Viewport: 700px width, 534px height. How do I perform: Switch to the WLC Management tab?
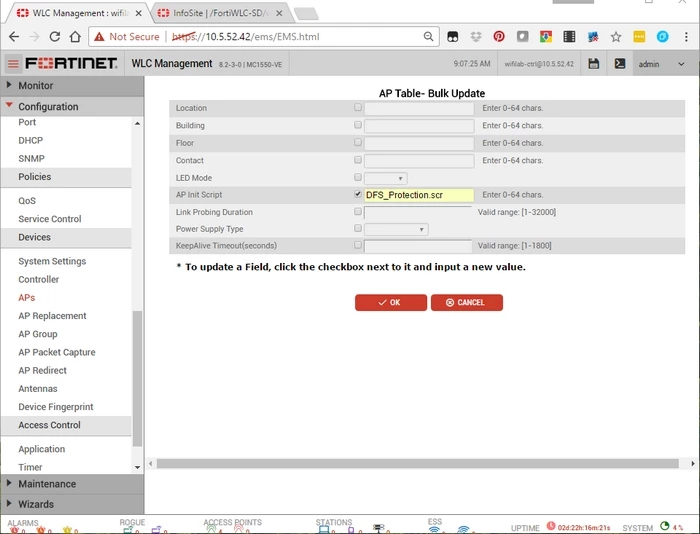coord(79,13)
